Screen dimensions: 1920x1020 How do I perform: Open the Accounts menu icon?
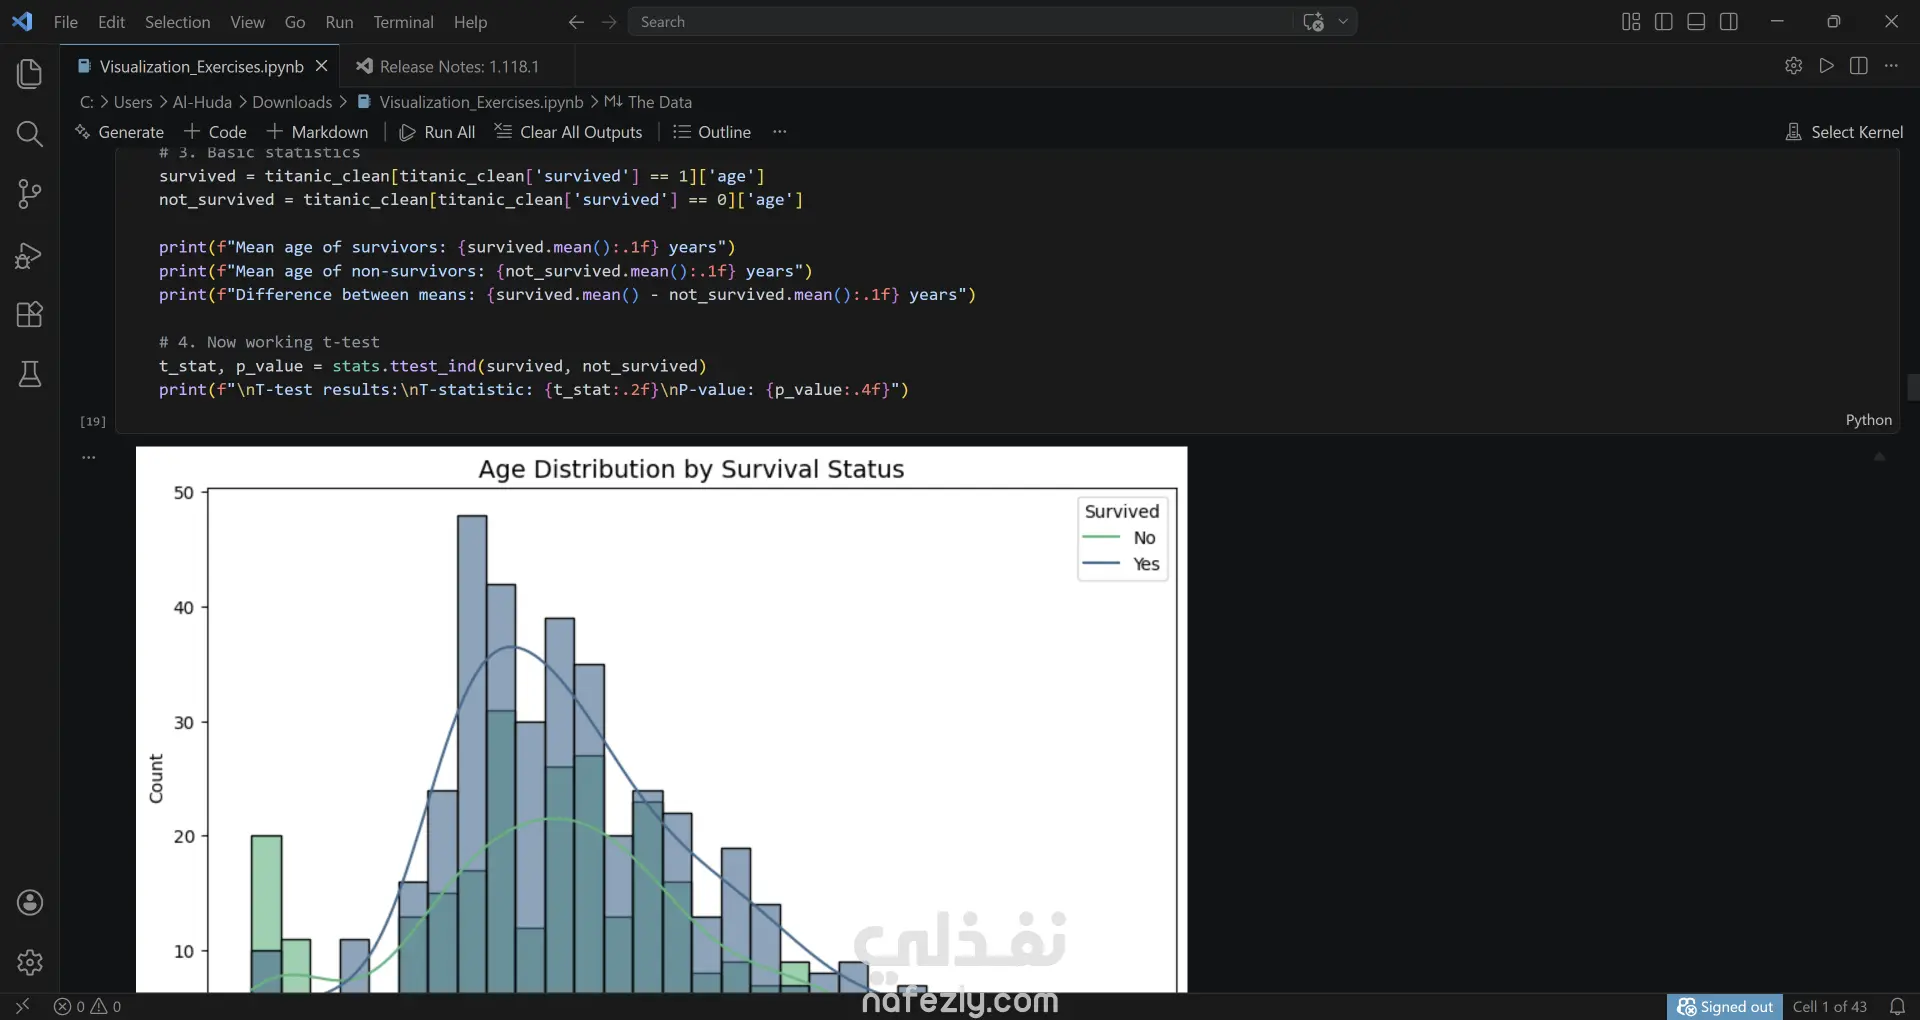[x=30, y=903]
